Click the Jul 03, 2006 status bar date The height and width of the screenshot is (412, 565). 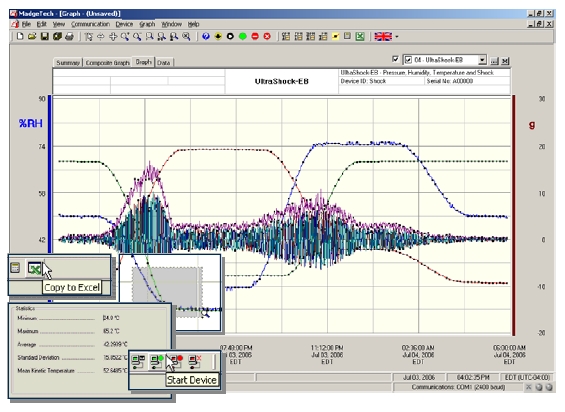coord(419,377)
